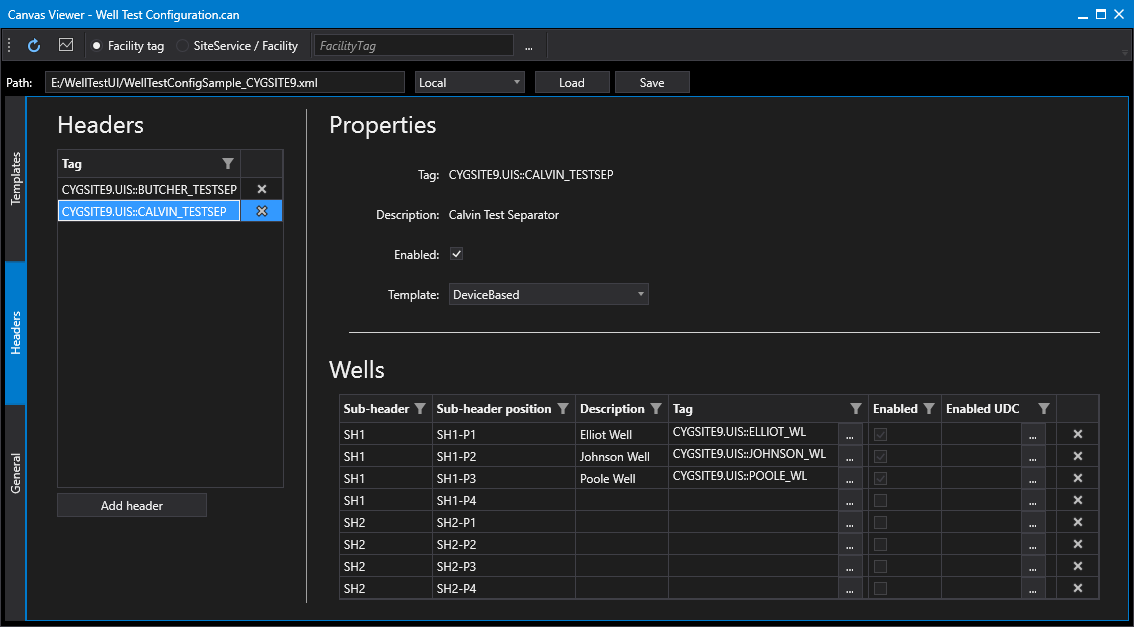Click the chart image icon in toolbar
The width and height of the screenshot is (1134, 627).
click(x=66, y=46)
